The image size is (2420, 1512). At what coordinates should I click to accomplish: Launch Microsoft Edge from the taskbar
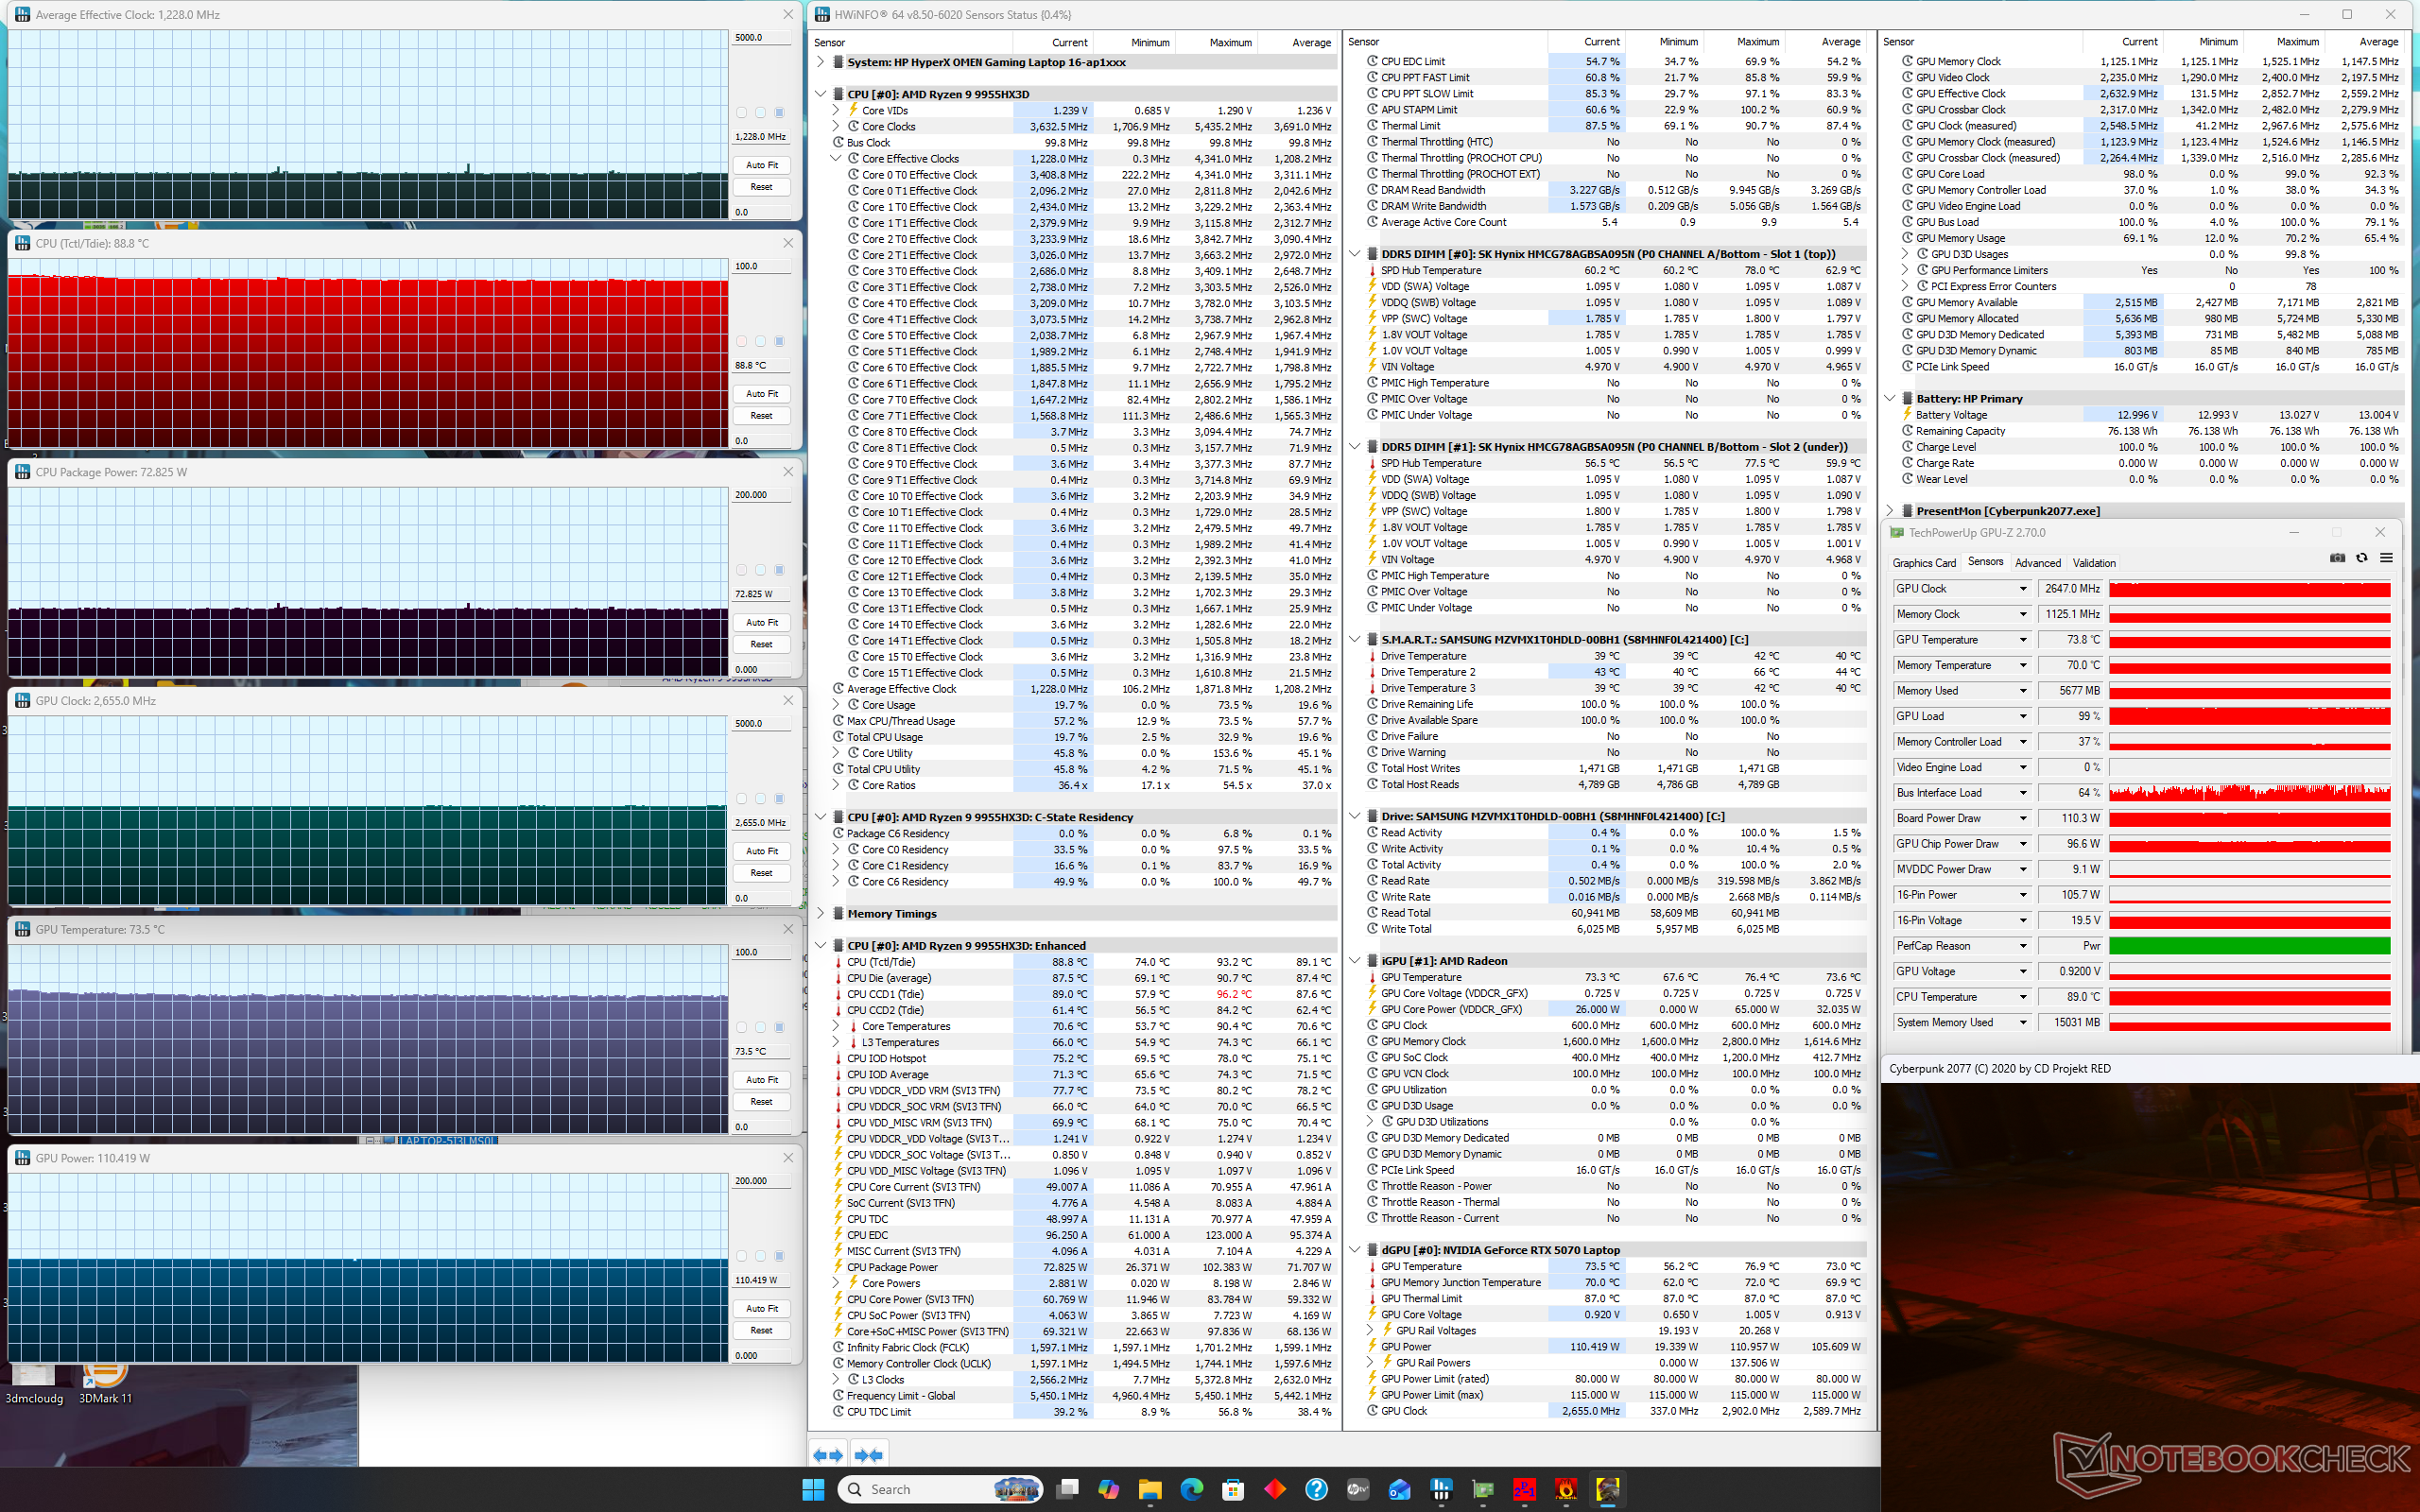[x=1192, y=1489]
